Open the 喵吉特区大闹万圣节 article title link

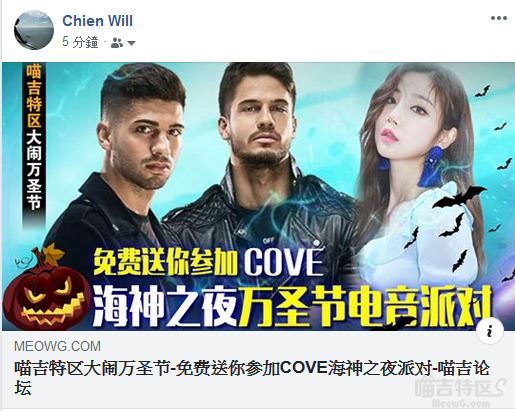[252, 377]
